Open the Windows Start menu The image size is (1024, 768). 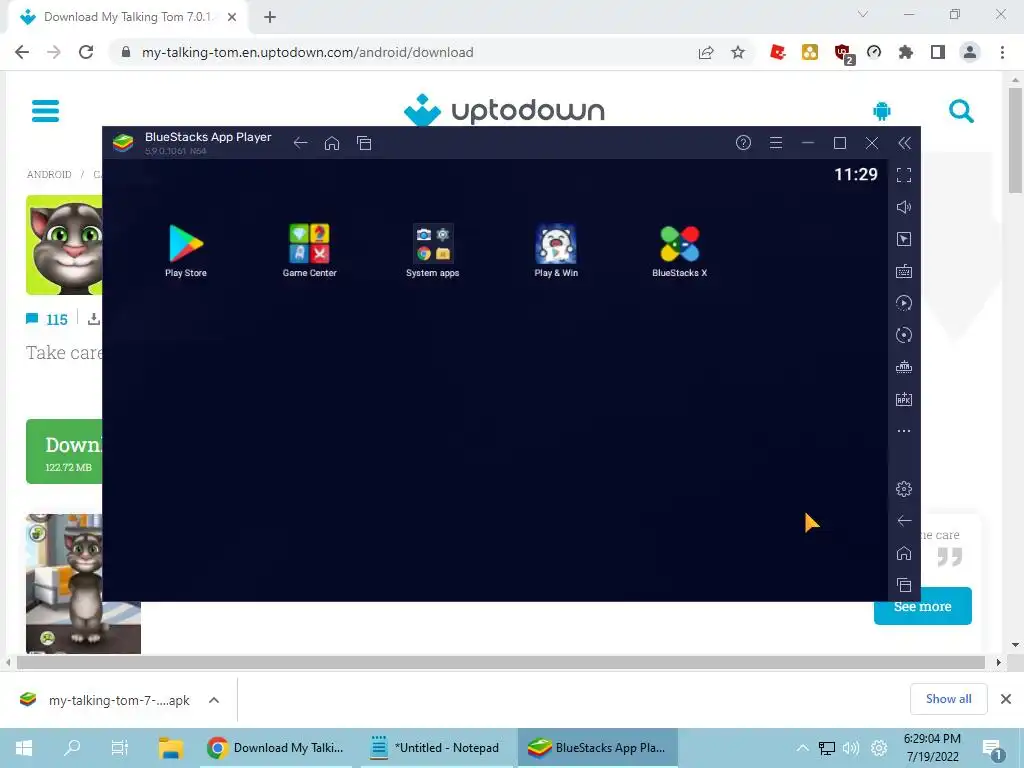pyautogui.click(x=24, y=748)
